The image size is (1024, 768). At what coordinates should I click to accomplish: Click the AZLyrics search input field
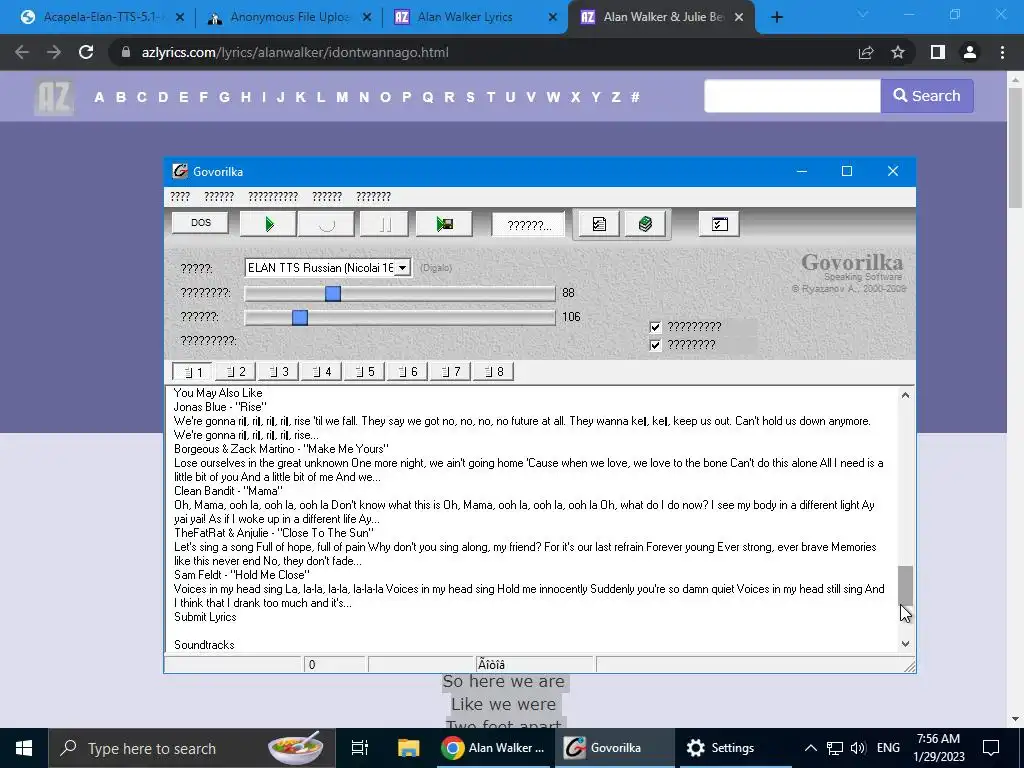click(x=792, y=96)
